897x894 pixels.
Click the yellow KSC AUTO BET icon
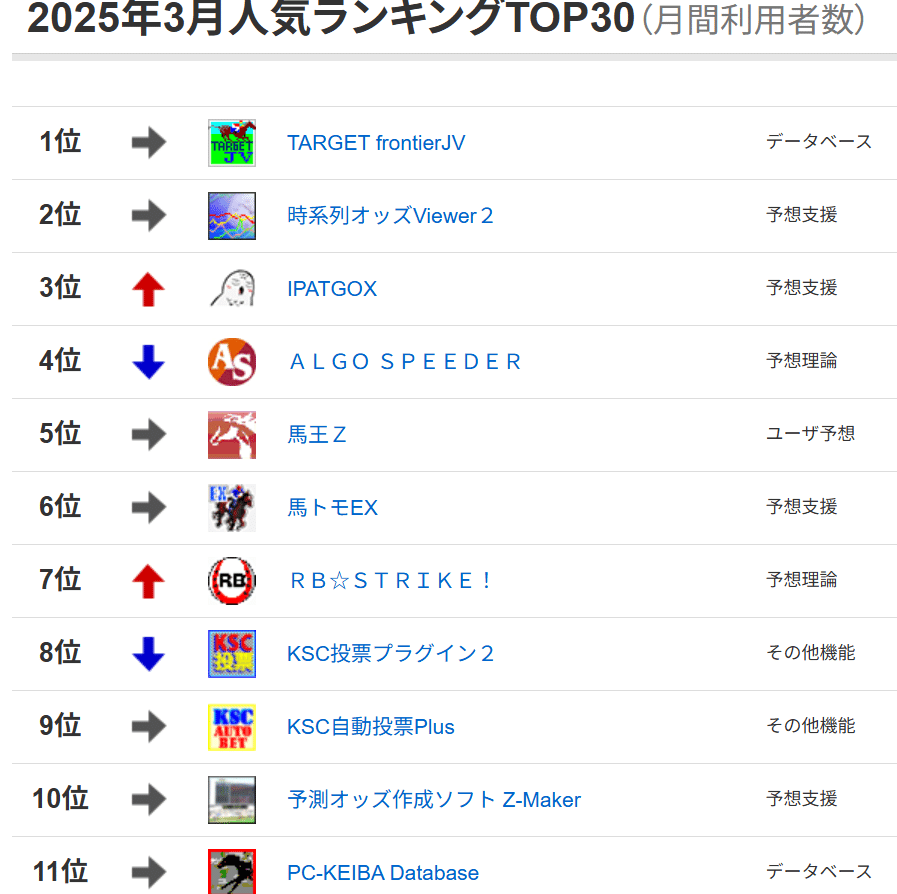point(231,727)
